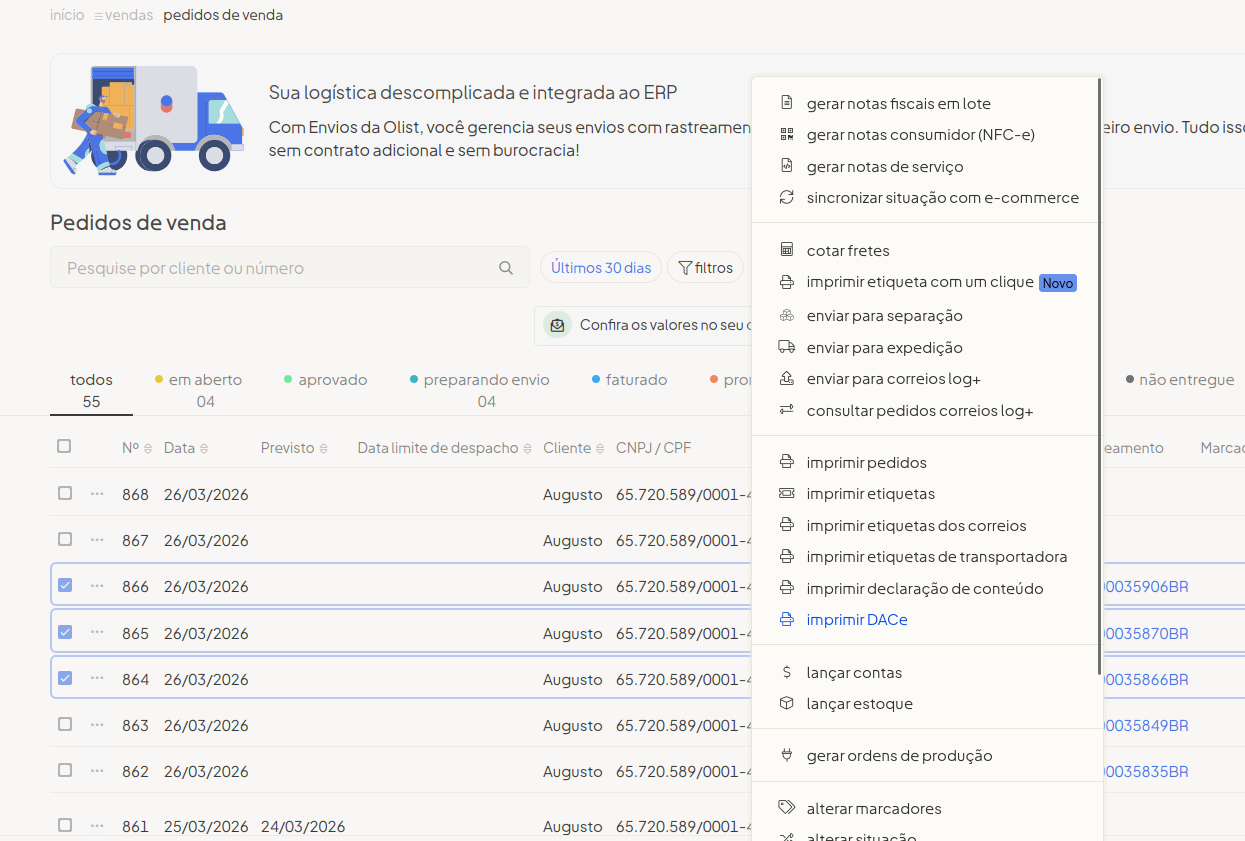
Task: Click the plug icon beside gerar ordens de produção
Action: (787, 755)
